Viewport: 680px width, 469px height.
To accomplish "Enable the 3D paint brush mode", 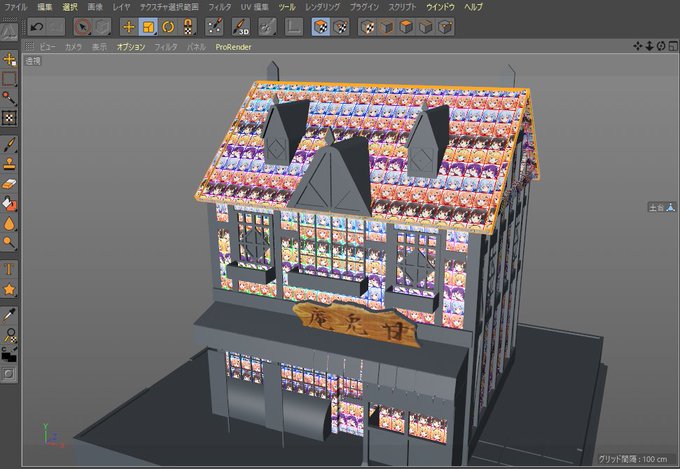I will 241,27.
